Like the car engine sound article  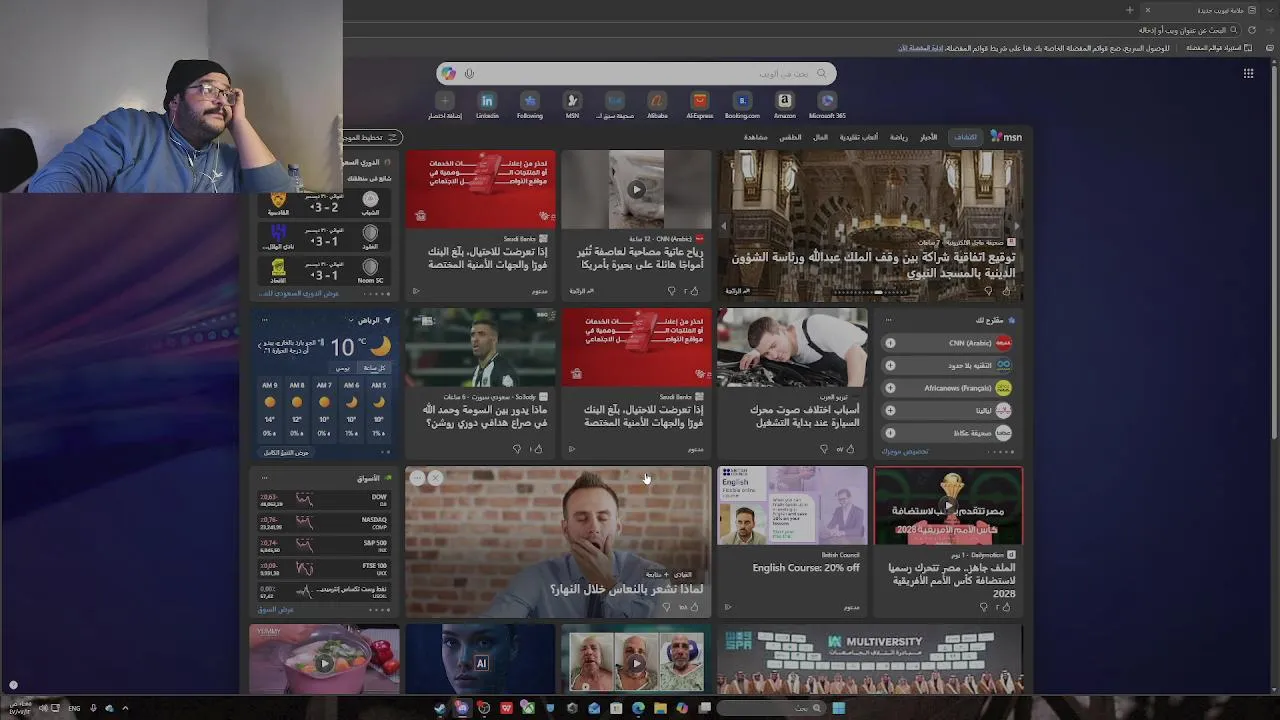click(x=852, y=449)
